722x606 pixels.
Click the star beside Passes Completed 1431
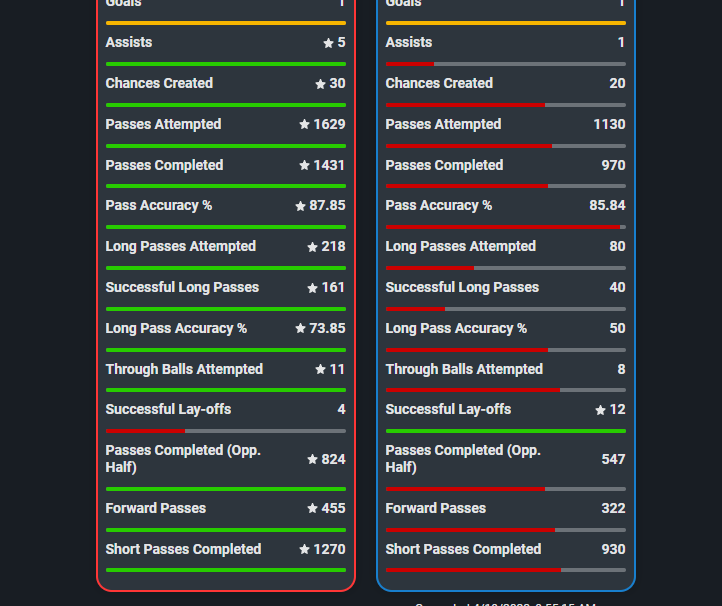tap(304, 165)
